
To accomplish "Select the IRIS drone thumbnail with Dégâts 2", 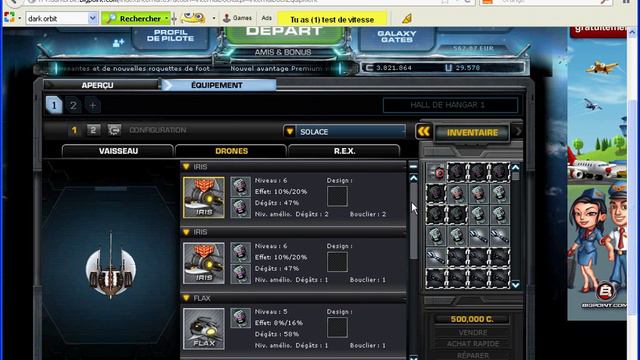I will pyautogui.click(x=204, y=198).
